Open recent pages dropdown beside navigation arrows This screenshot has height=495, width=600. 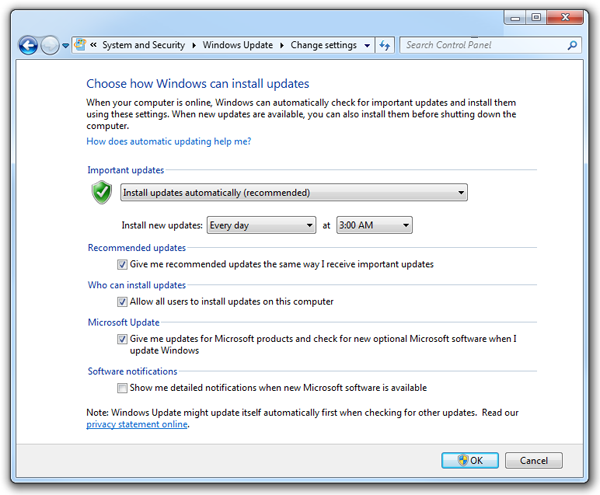click(x=65, y=46)
